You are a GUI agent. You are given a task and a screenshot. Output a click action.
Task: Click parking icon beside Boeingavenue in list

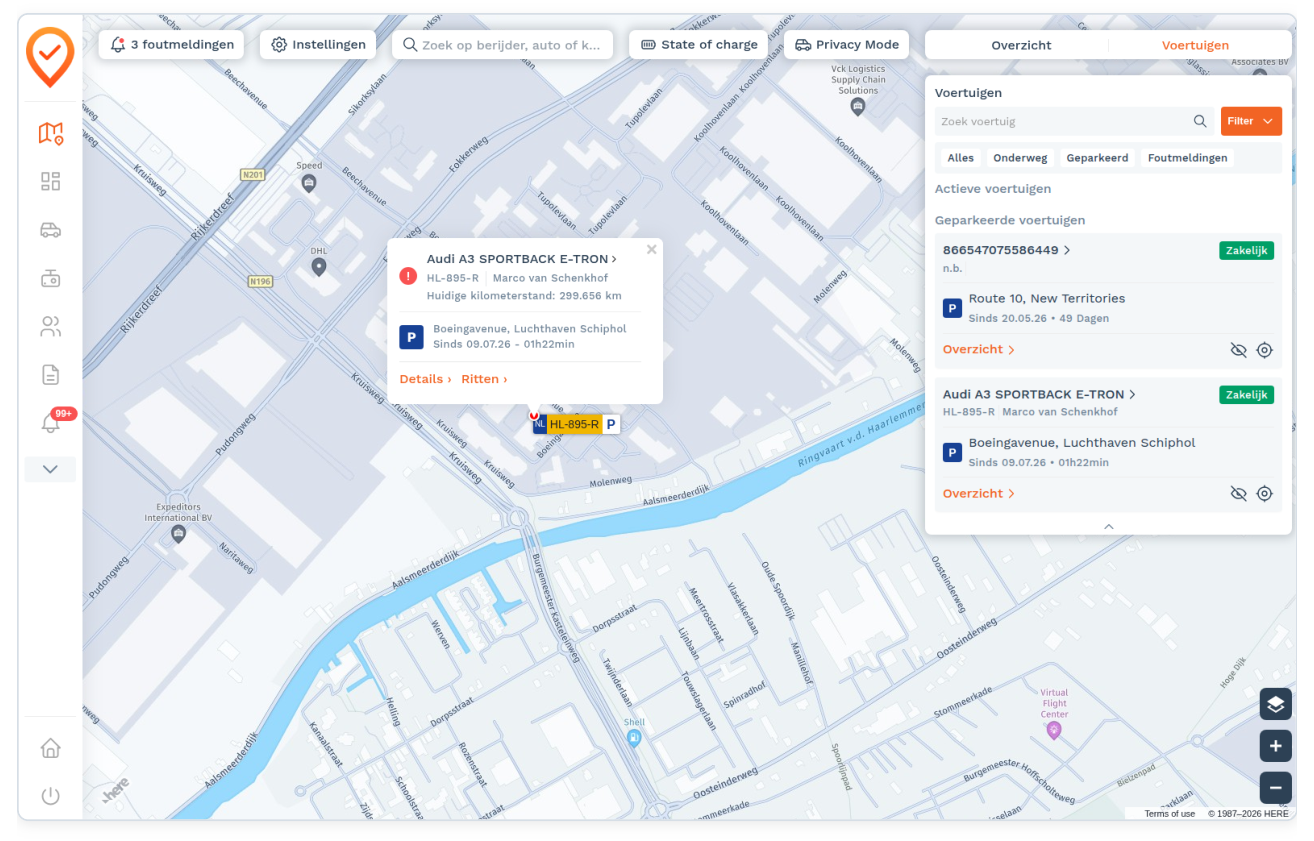(x=952, y=452)
